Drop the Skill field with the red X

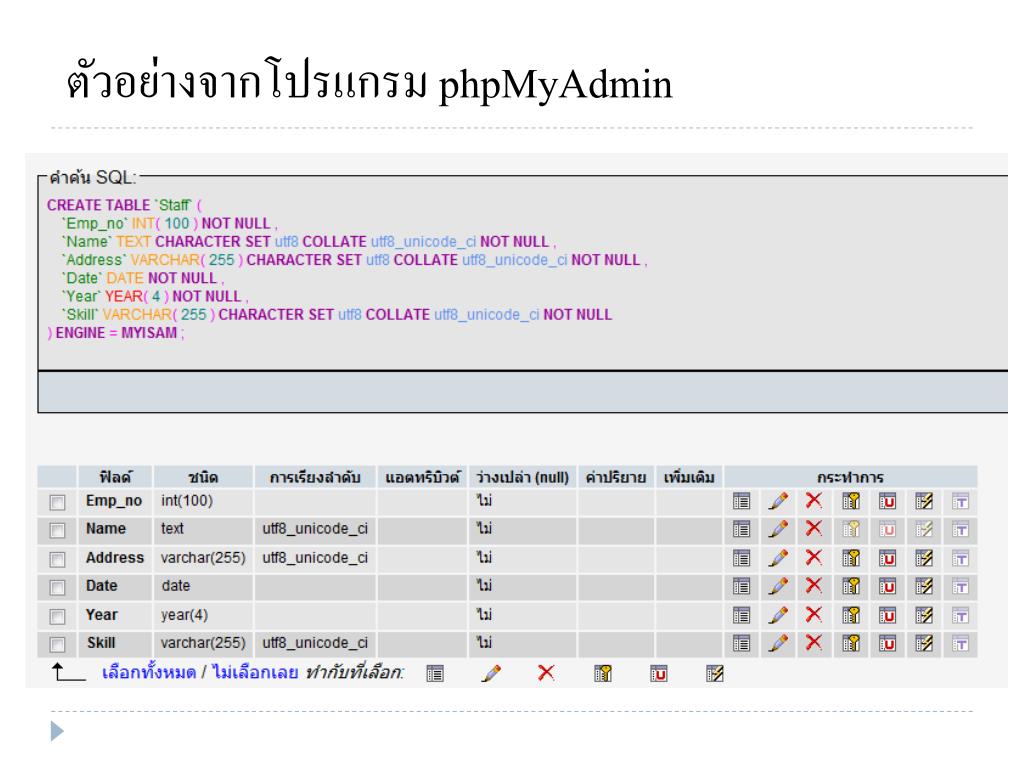point(814,643)
